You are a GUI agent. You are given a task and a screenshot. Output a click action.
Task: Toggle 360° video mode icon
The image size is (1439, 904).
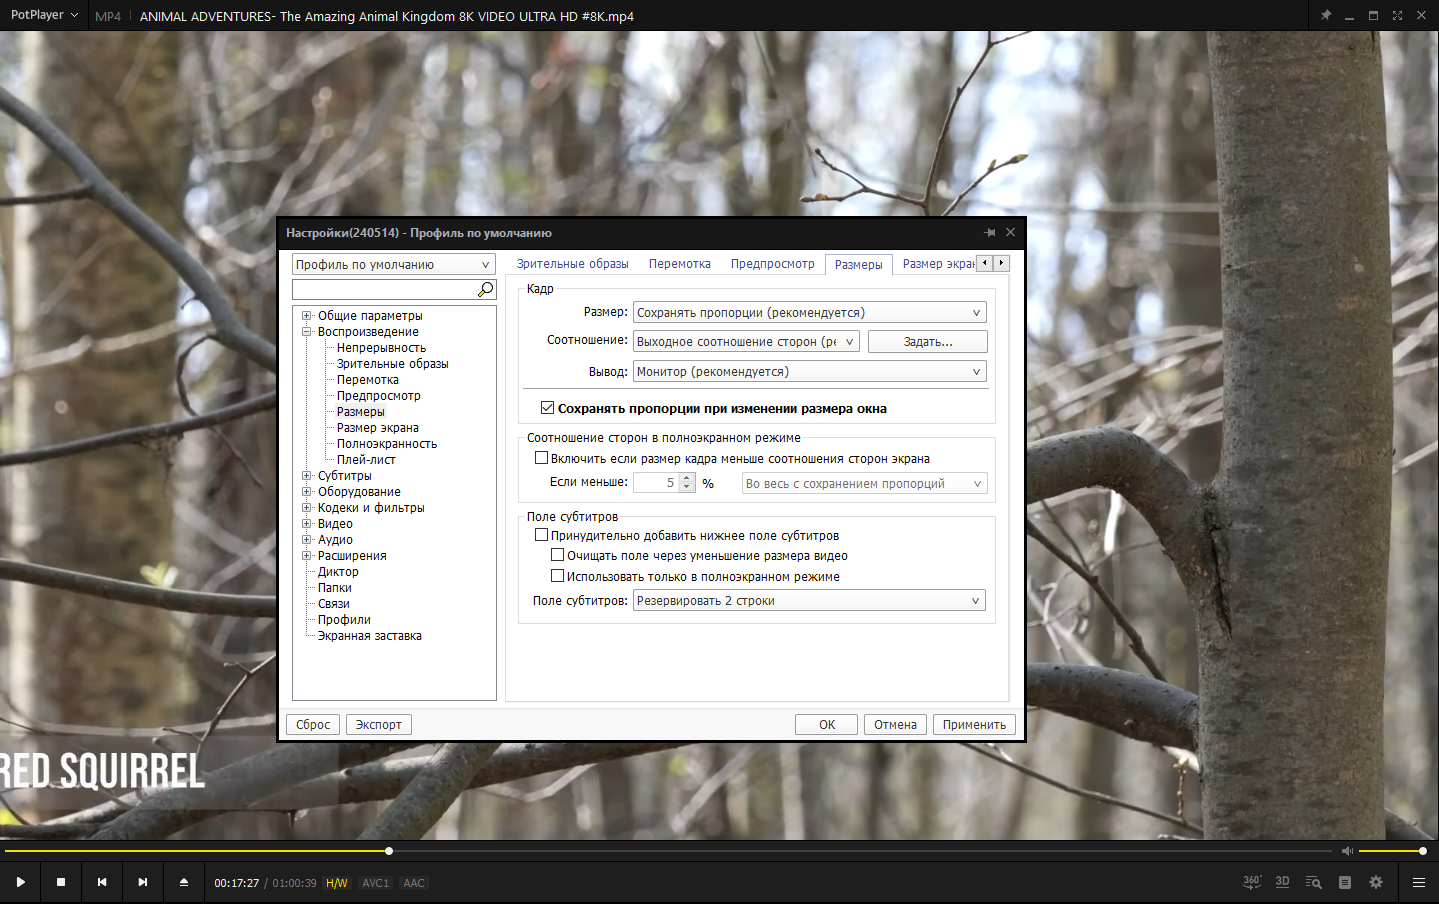point(1252,882)
